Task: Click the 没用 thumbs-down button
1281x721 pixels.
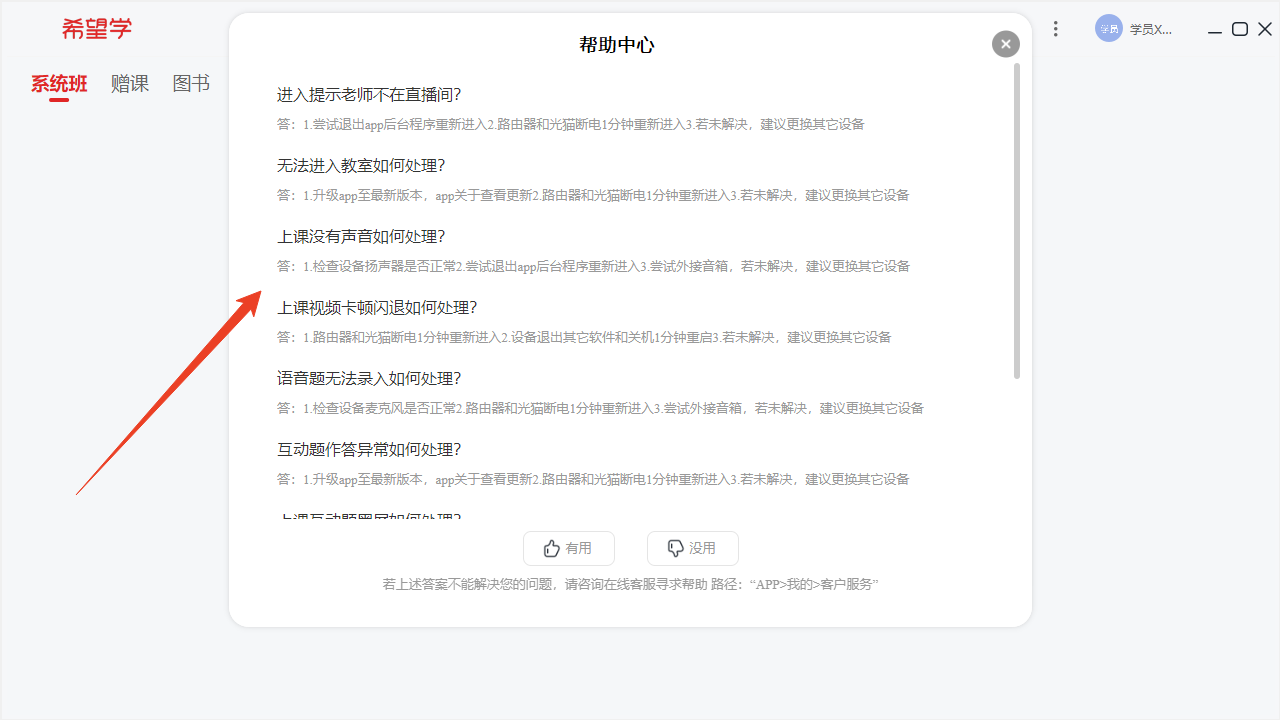Action: [x=692, y=548]
